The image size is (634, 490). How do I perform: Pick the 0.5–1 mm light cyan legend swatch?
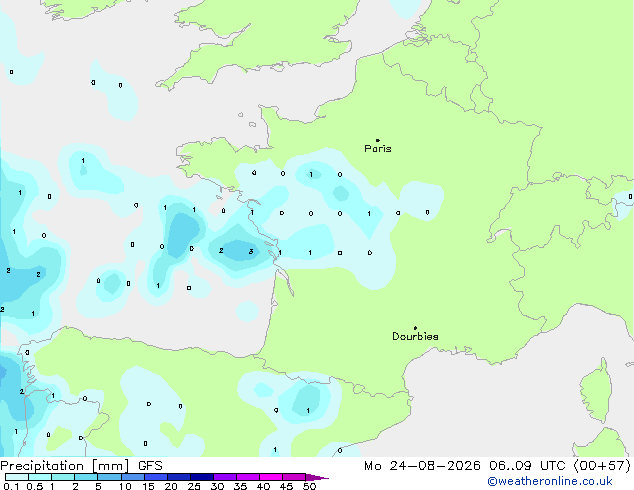(x=40, y=477)
